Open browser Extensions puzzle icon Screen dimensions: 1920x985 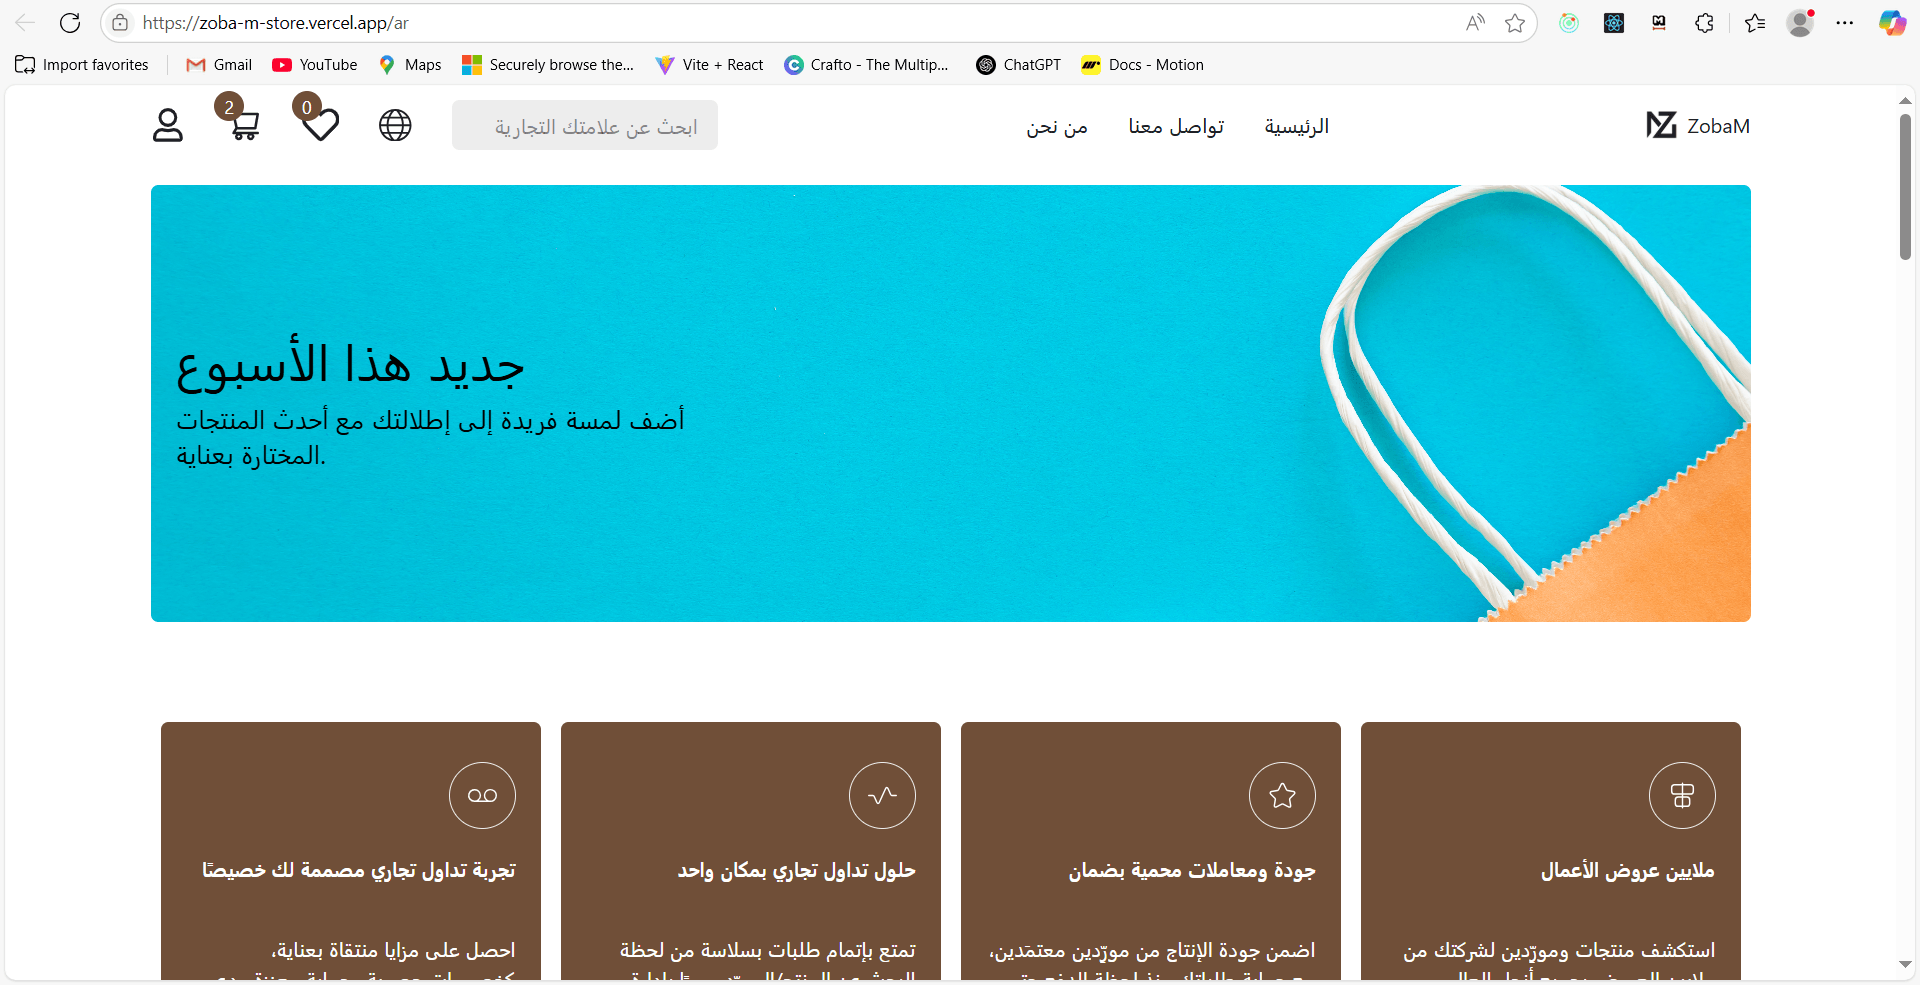(1705, 23)
